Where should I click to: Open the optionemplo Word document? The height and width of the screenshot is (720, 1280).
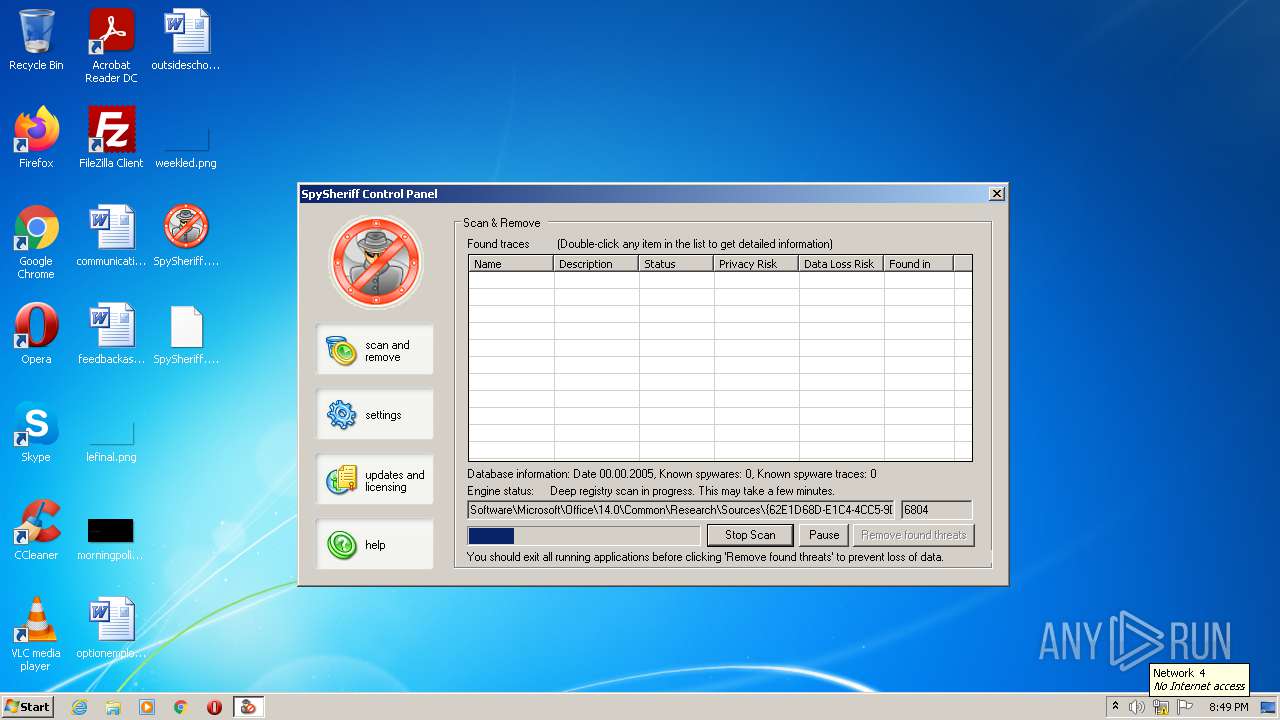point(111,628)
